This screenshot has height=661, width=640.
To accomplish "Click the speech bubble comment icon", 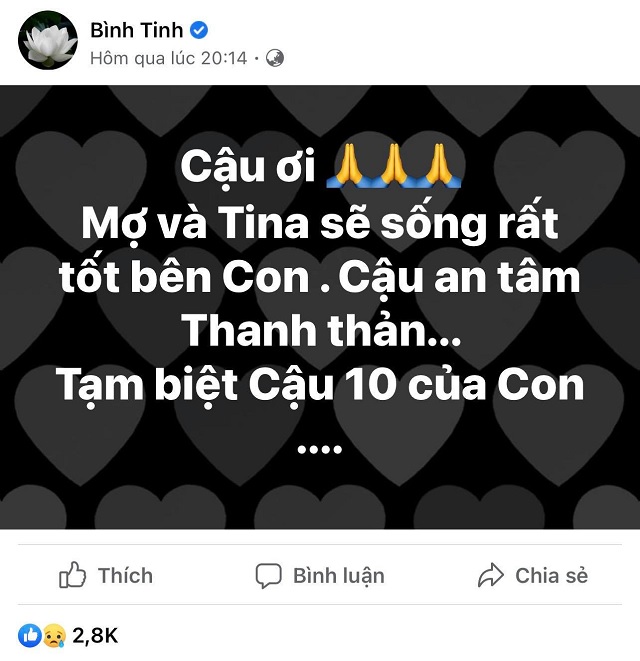I will pos(268,576).
